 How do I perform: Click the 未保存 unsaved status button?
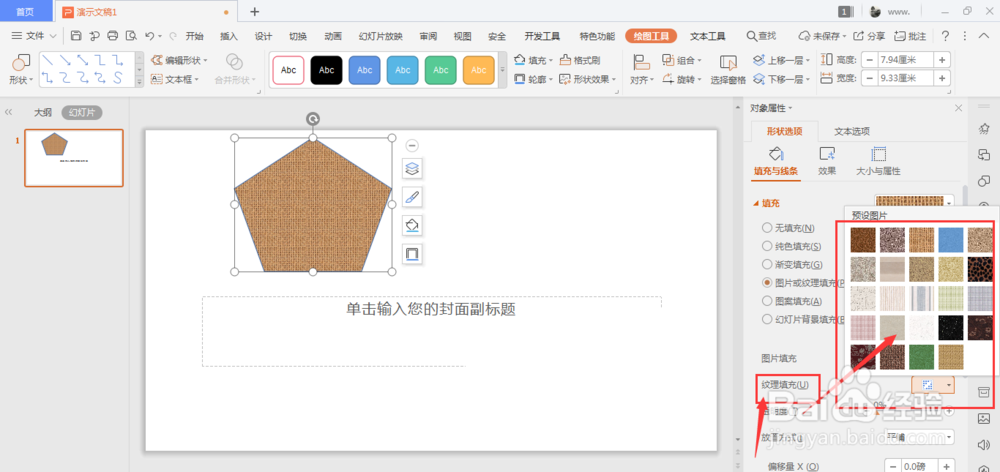point(823,36)
